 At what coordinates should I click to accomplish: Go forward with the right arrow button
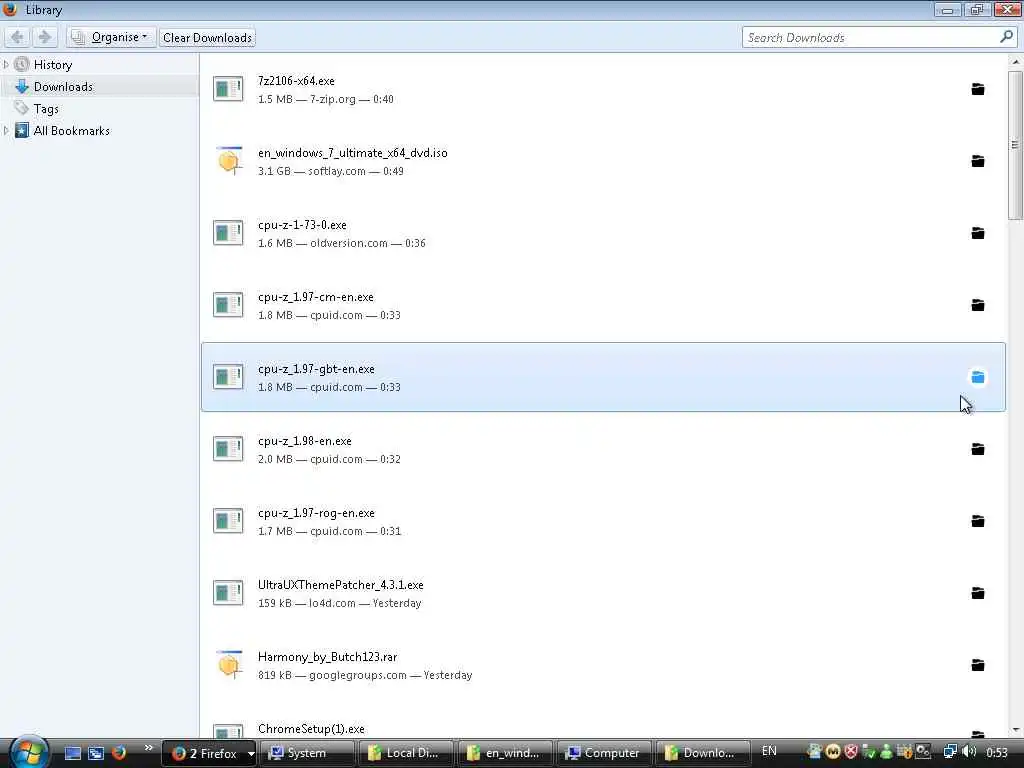pos(44,37)
